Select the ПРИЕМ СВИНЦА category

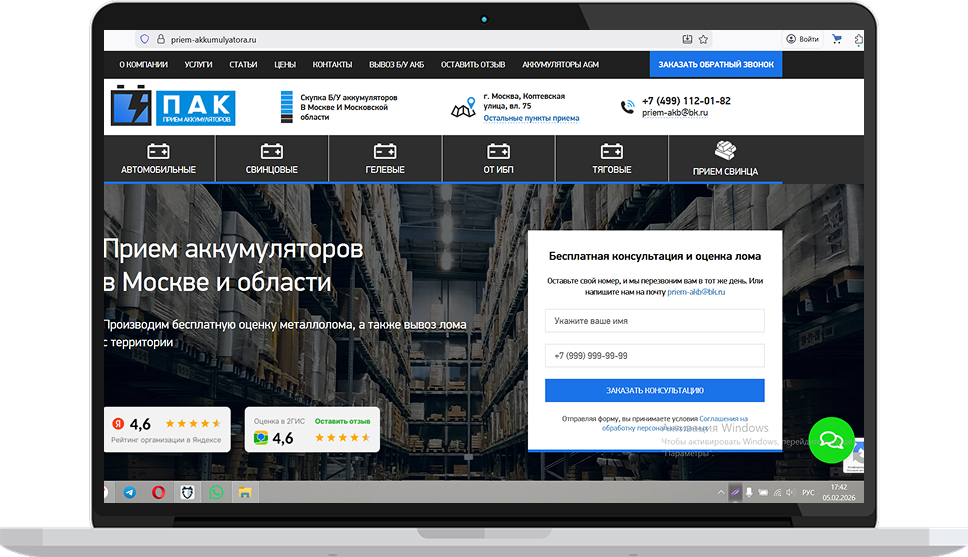(x=725, y=159)
